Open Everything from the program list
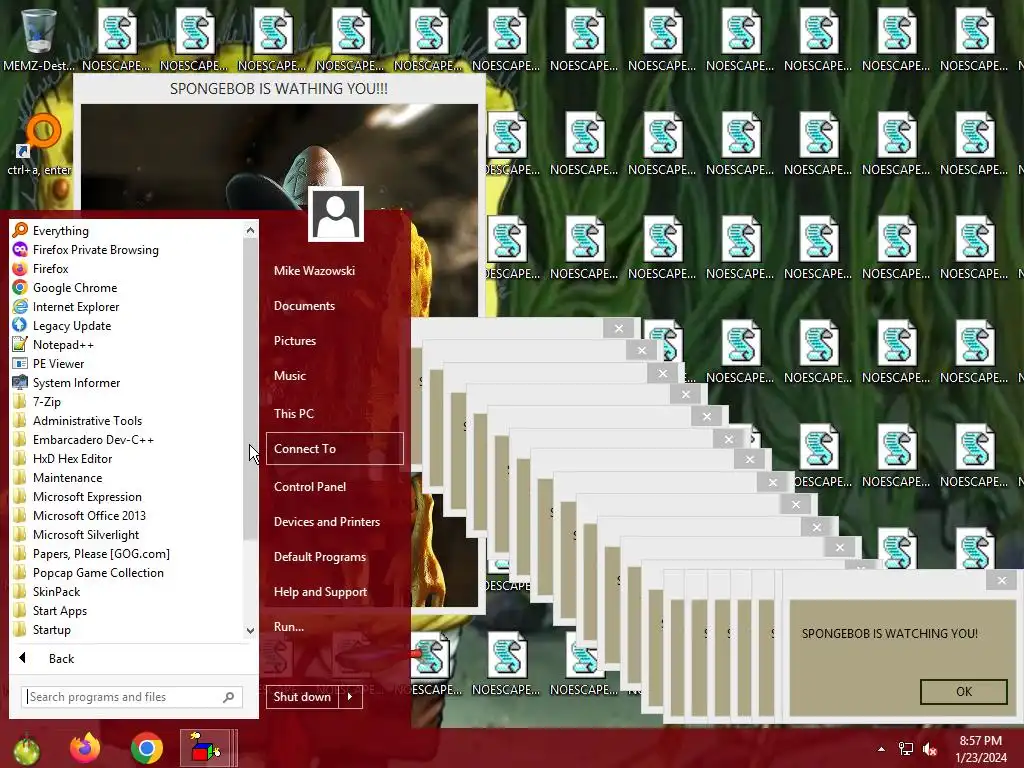Screen dimensions: 1024x768 (127, 231)
